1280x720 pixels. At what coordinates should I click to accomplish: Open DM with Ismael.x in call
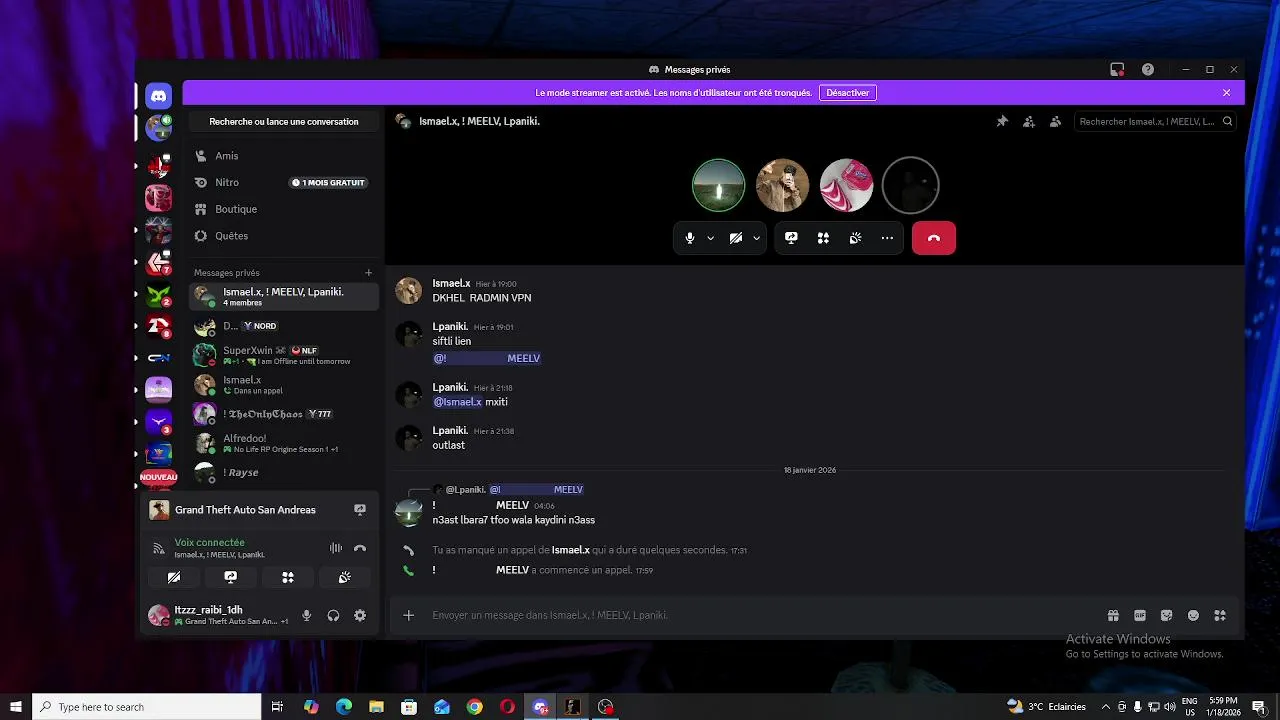click(x=284, y=385)
